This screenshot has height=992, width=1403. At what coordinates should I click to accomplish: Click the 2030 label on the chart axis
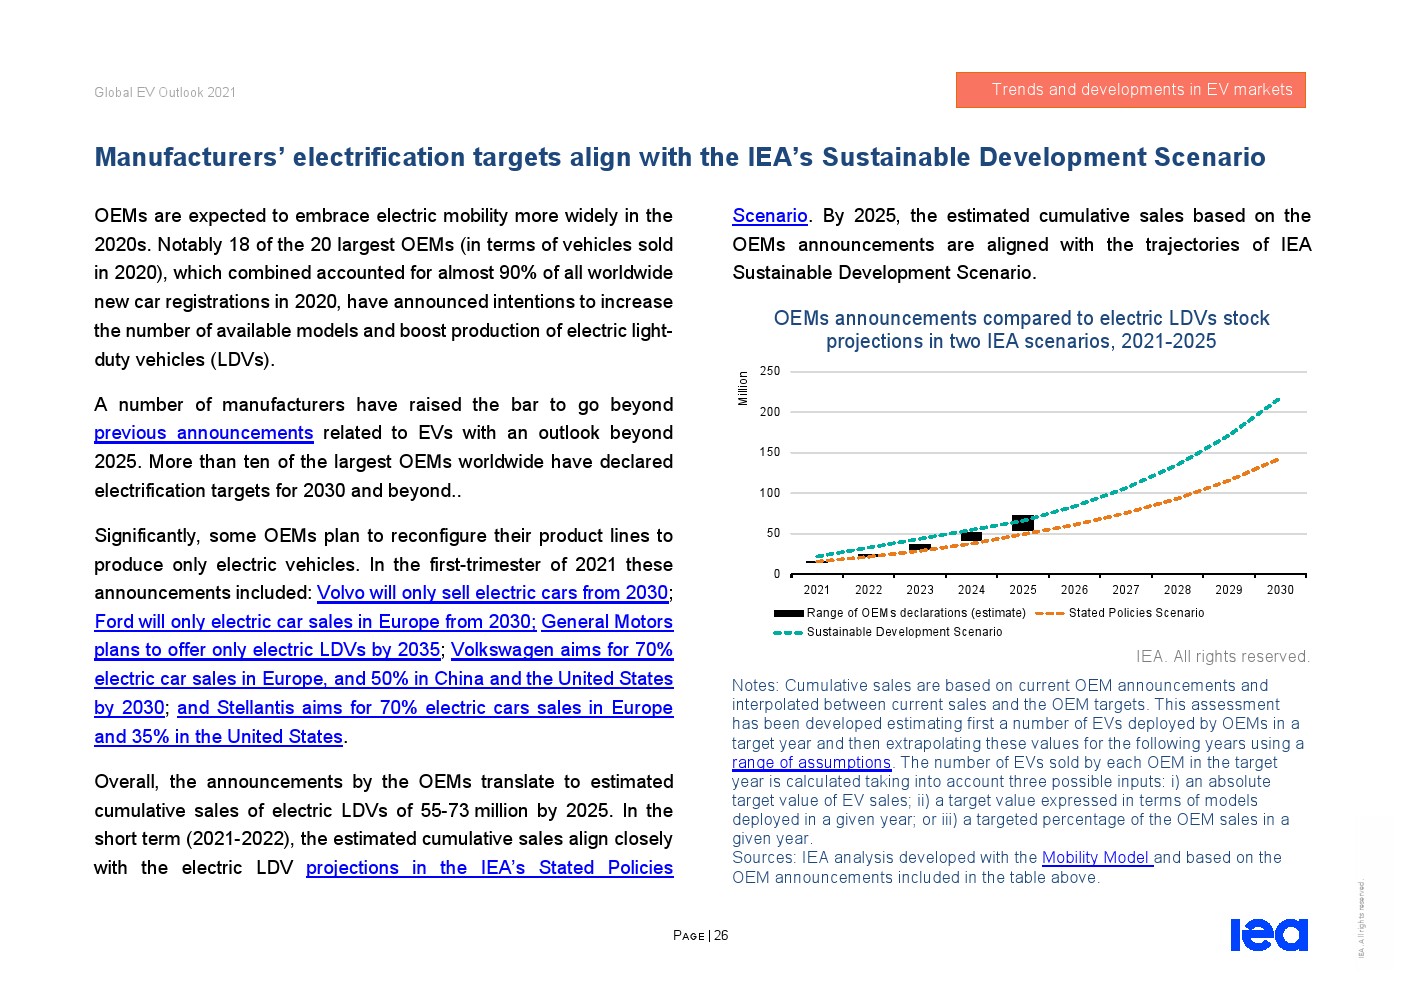point(1280,590)
